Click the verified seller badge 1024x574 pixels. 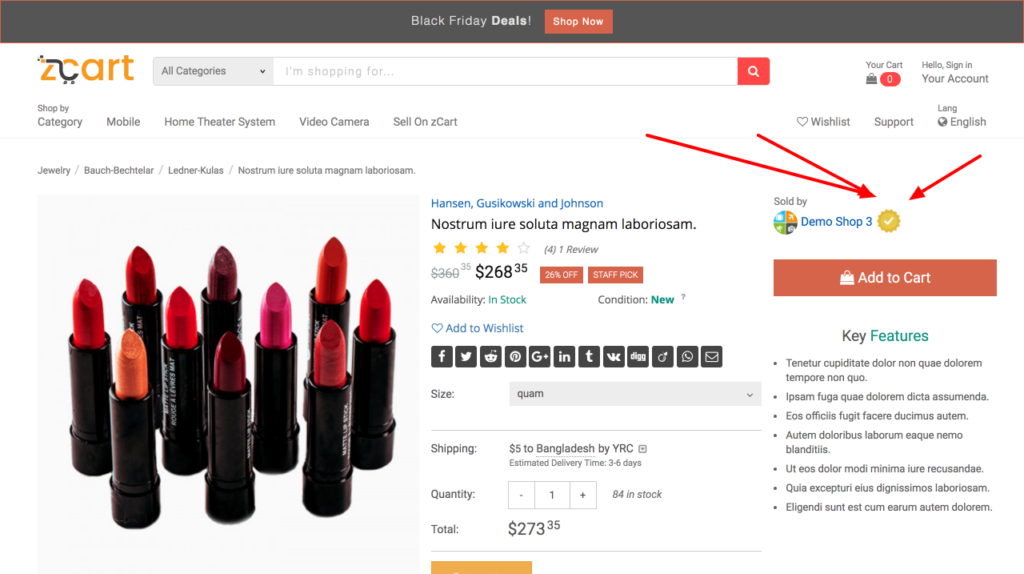point(889,222)
